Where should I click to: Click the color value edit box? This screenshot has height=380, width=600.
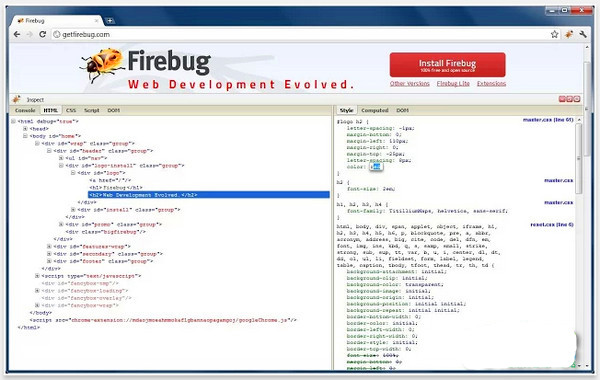click(x=376, y=167)
